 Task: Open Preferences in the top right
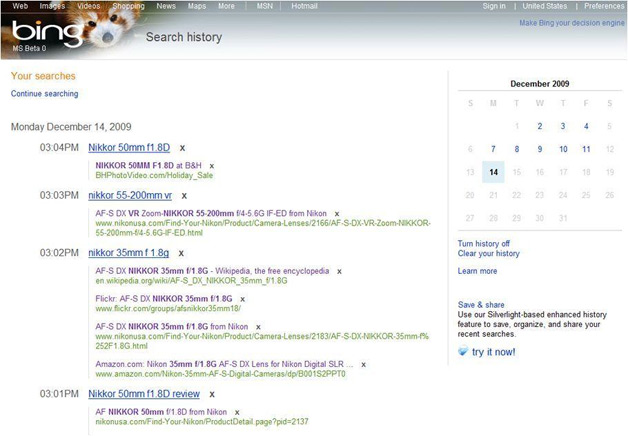pos(604,6)
